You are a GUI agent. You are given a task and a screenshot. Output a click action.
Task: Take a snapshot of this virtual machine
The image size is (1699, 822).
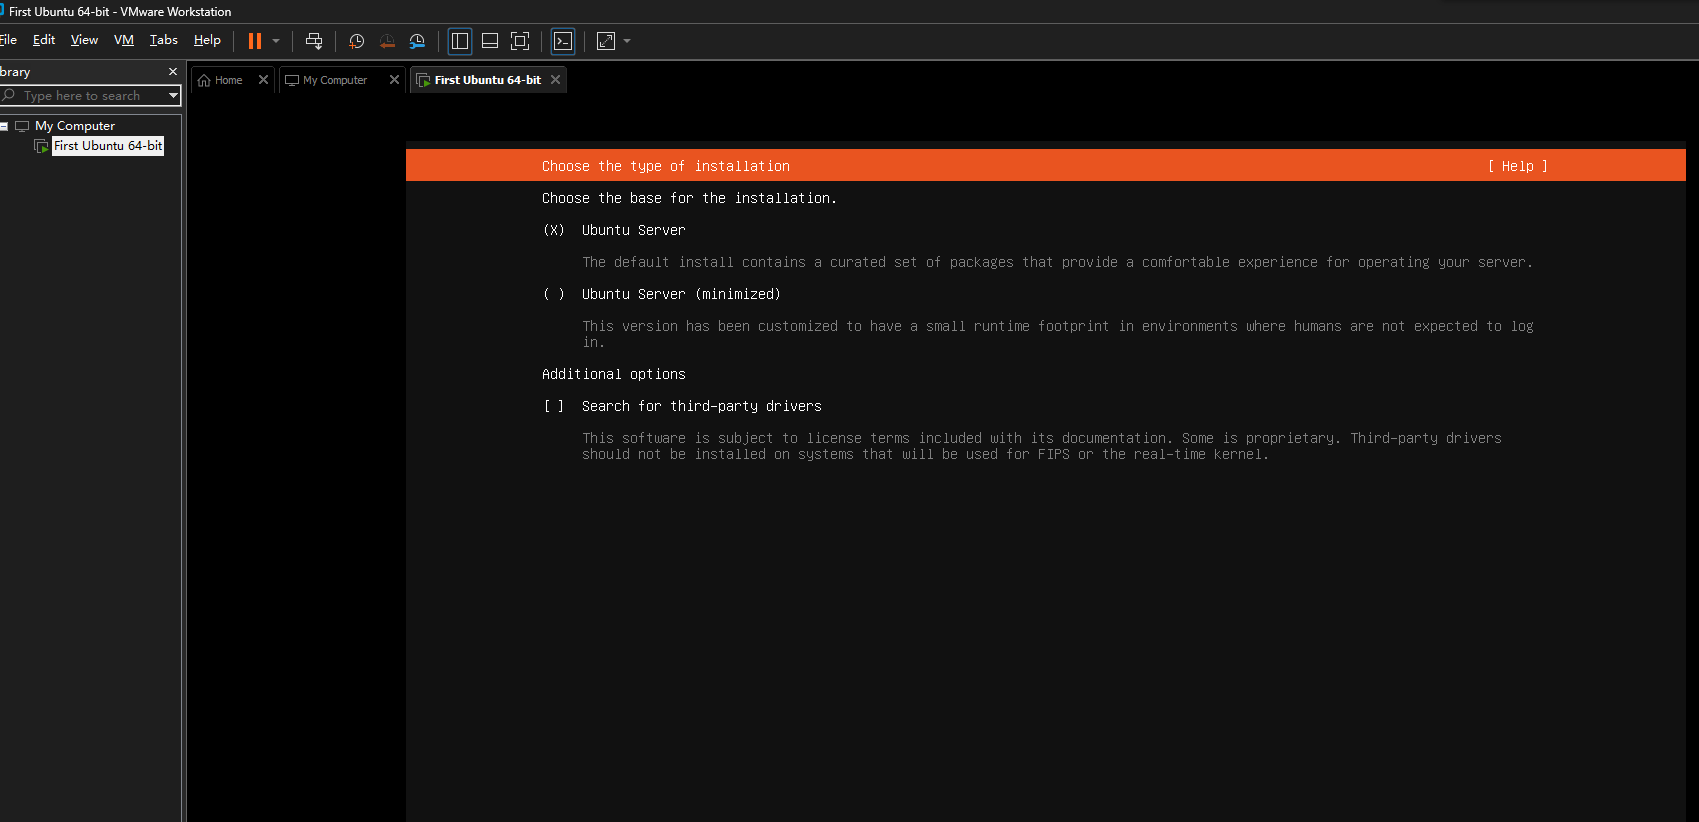click(356, 41)
